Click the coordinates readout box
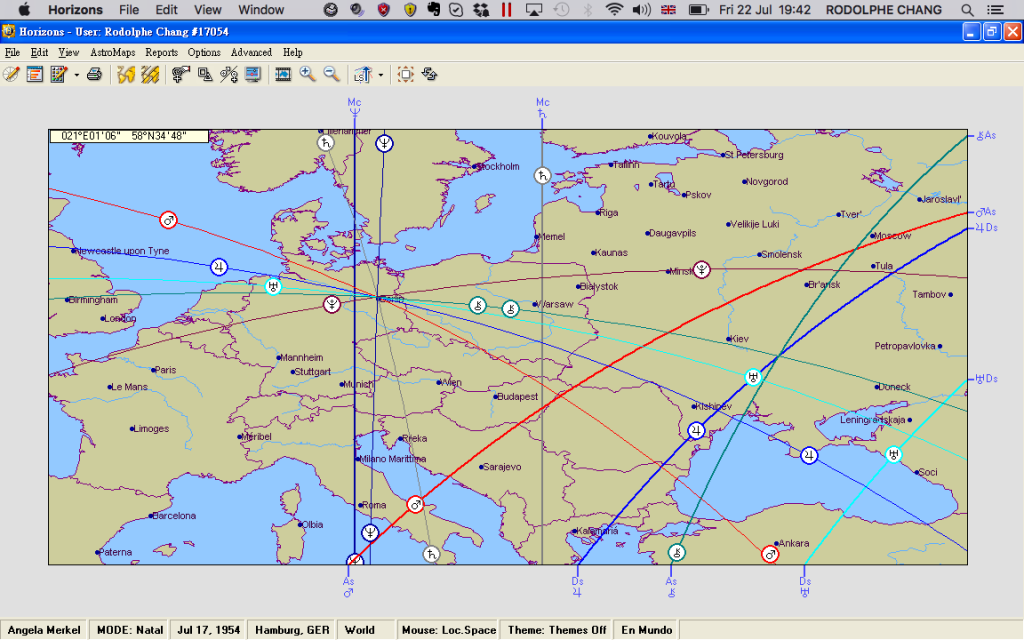This screenshot has height=640, width=1024. tap(129, 136)
